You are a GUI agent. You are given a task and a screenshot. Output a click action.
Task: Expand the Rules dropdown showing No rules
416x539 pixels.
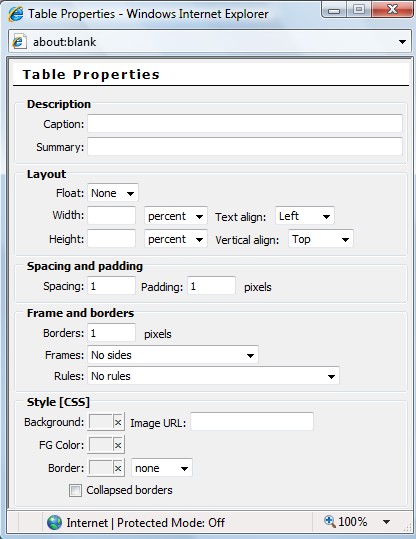click(x=213, y=376)
